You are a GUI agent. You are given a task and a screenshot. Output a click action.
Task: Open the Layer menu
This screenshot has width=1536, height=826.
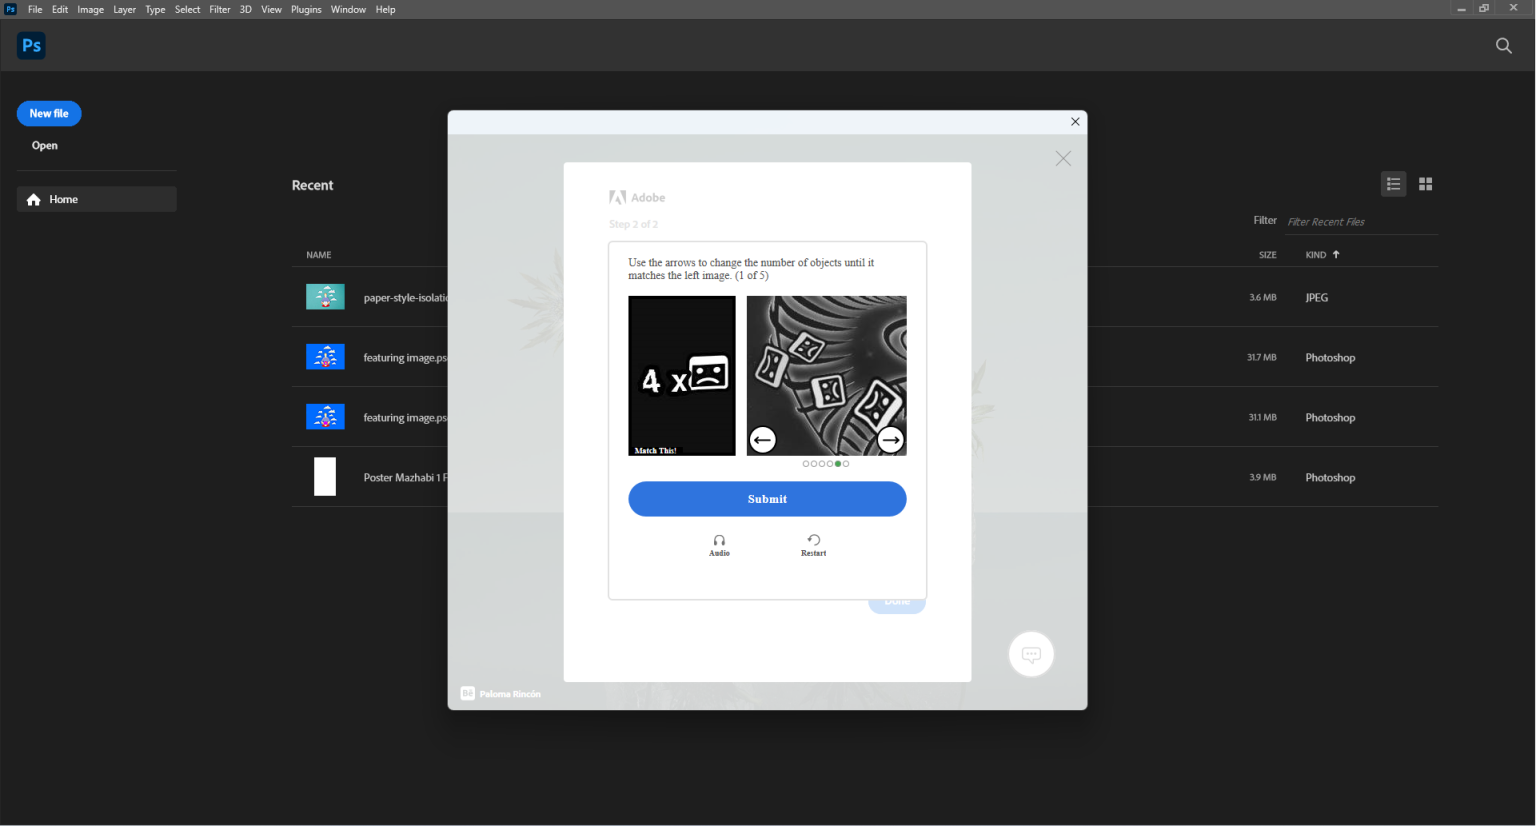[124, 9]
